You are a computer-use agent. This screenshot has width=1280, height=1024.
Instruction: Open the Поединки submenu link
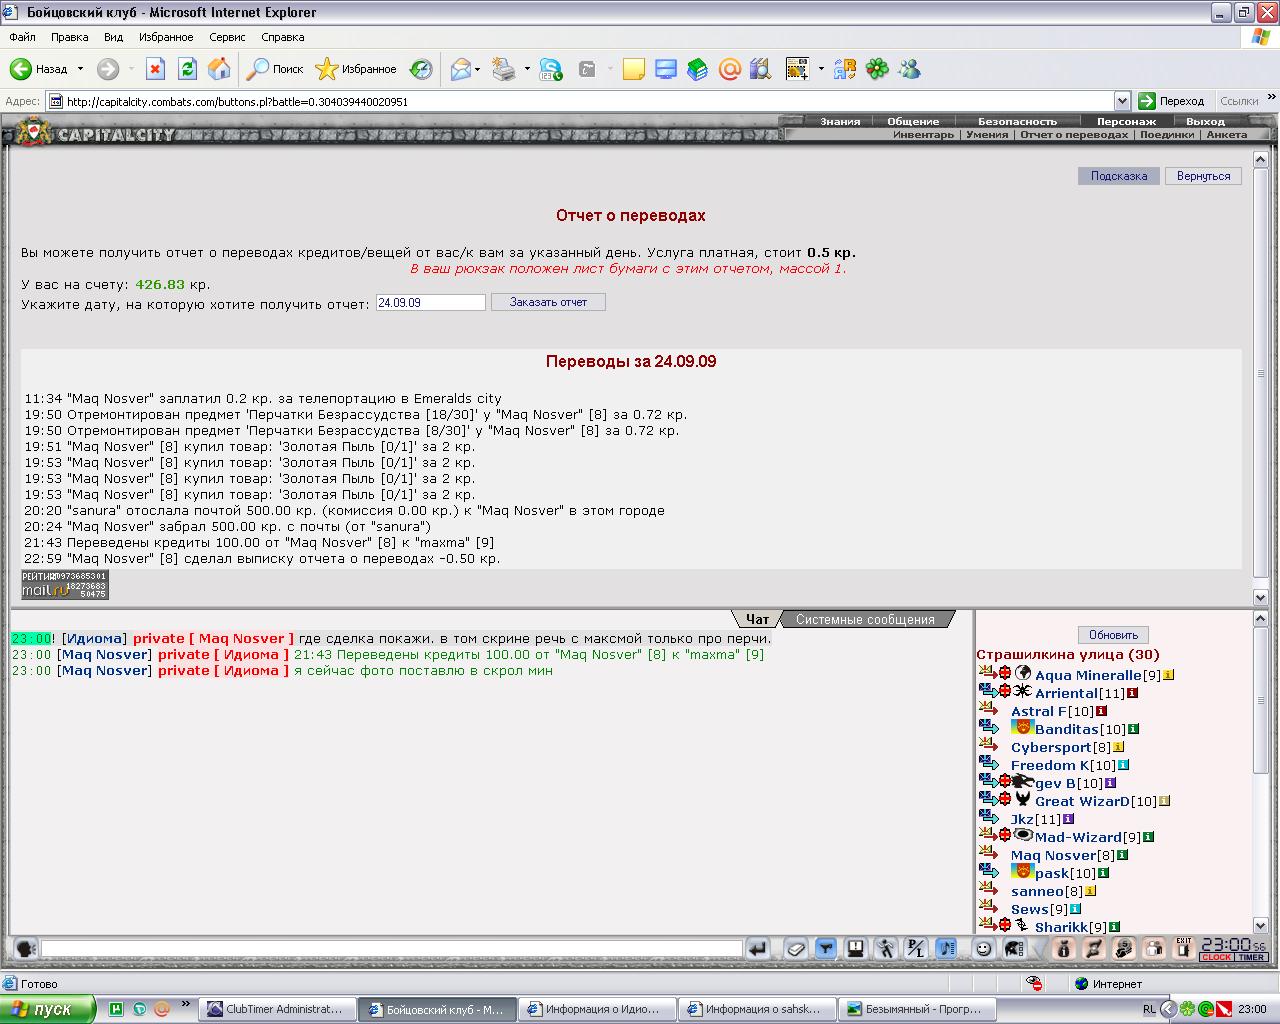(x=1167, y=134)
